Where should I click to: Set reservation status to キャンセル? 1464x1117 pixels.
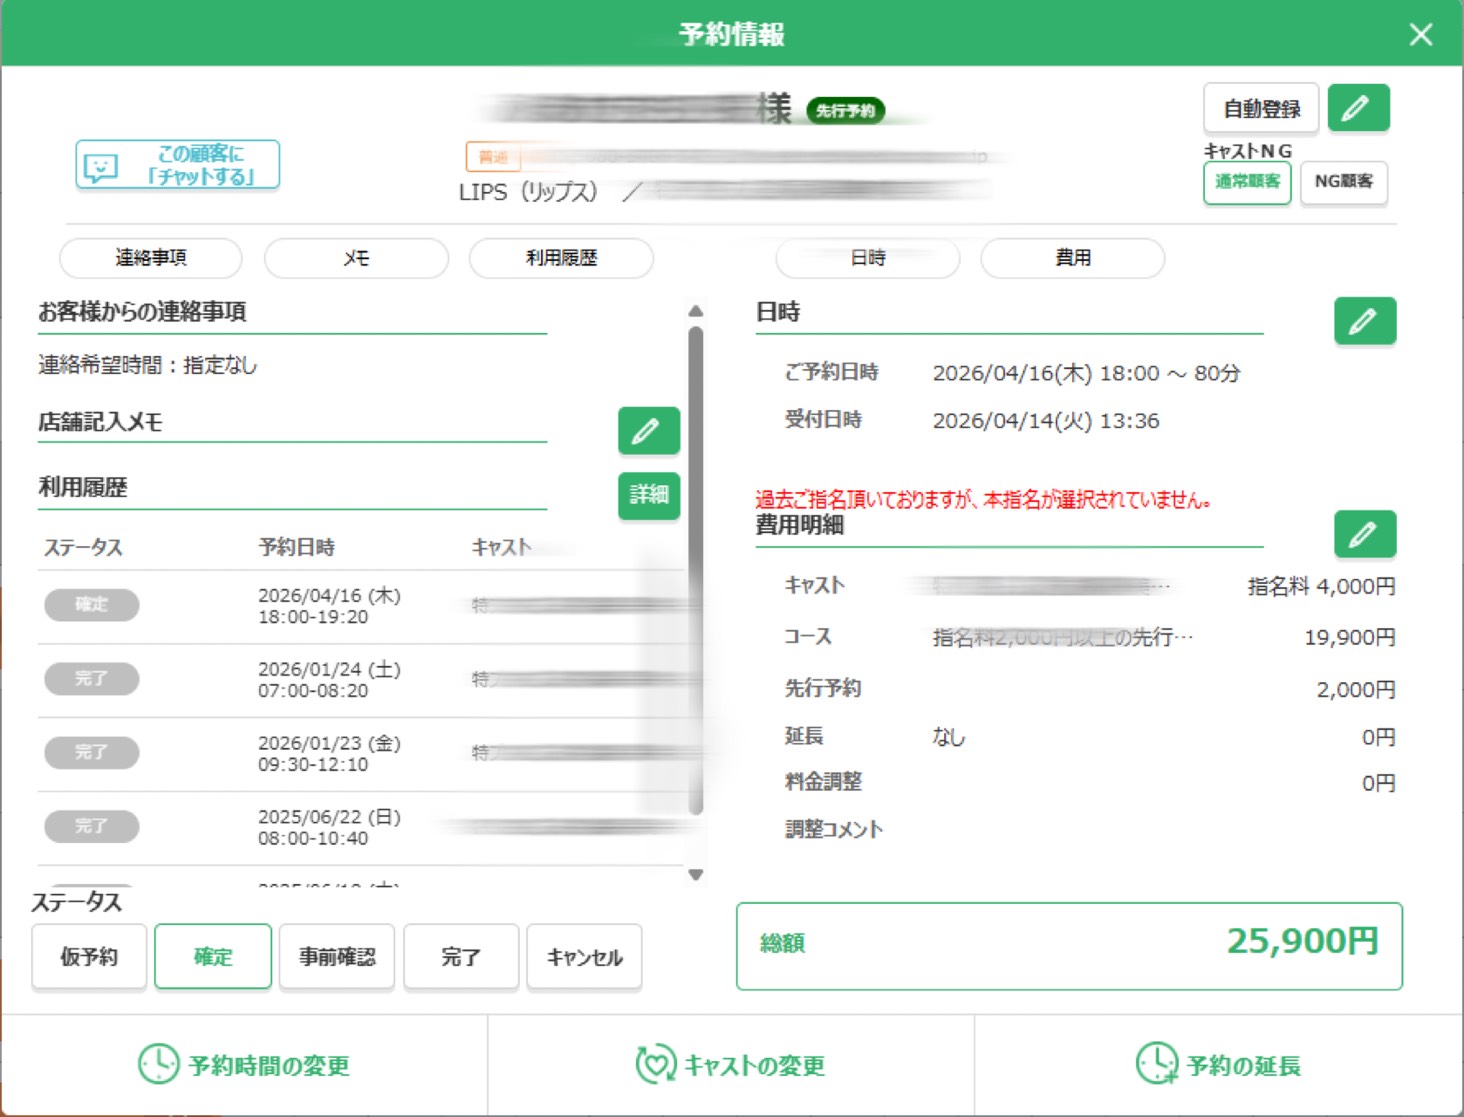584,957
